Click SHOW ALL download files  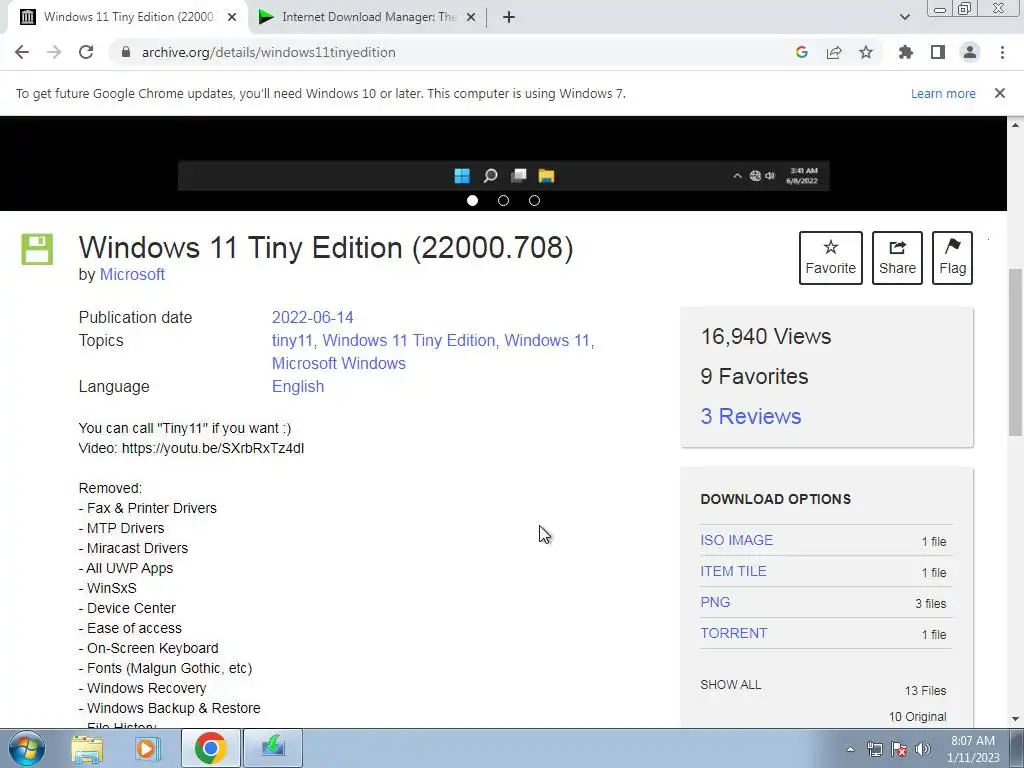click(x=730, y=684)
